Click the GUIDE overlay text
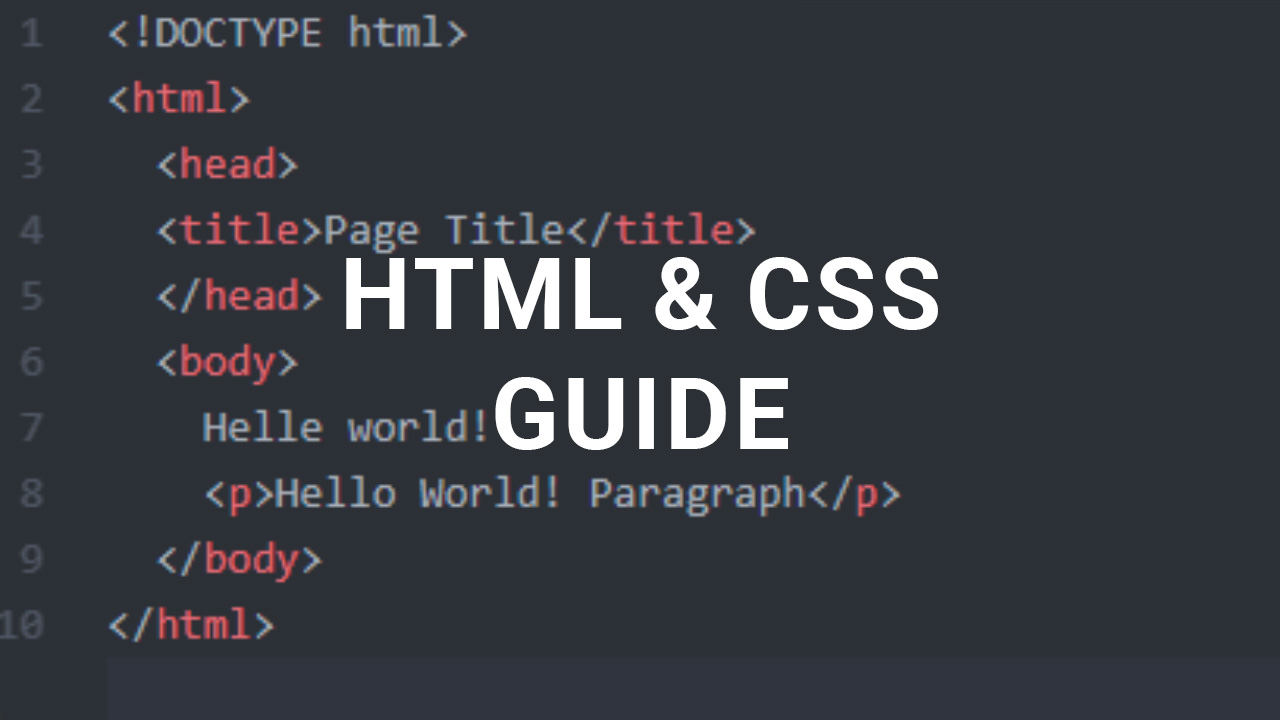The height and width of the screenshot is (720, 1280). click(640, 410)
